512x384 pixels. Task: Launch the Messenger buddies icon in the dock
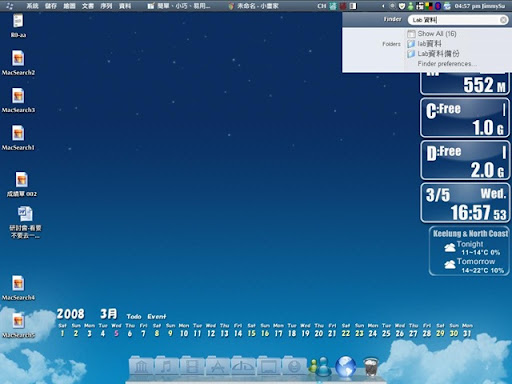tap(319, 367)
